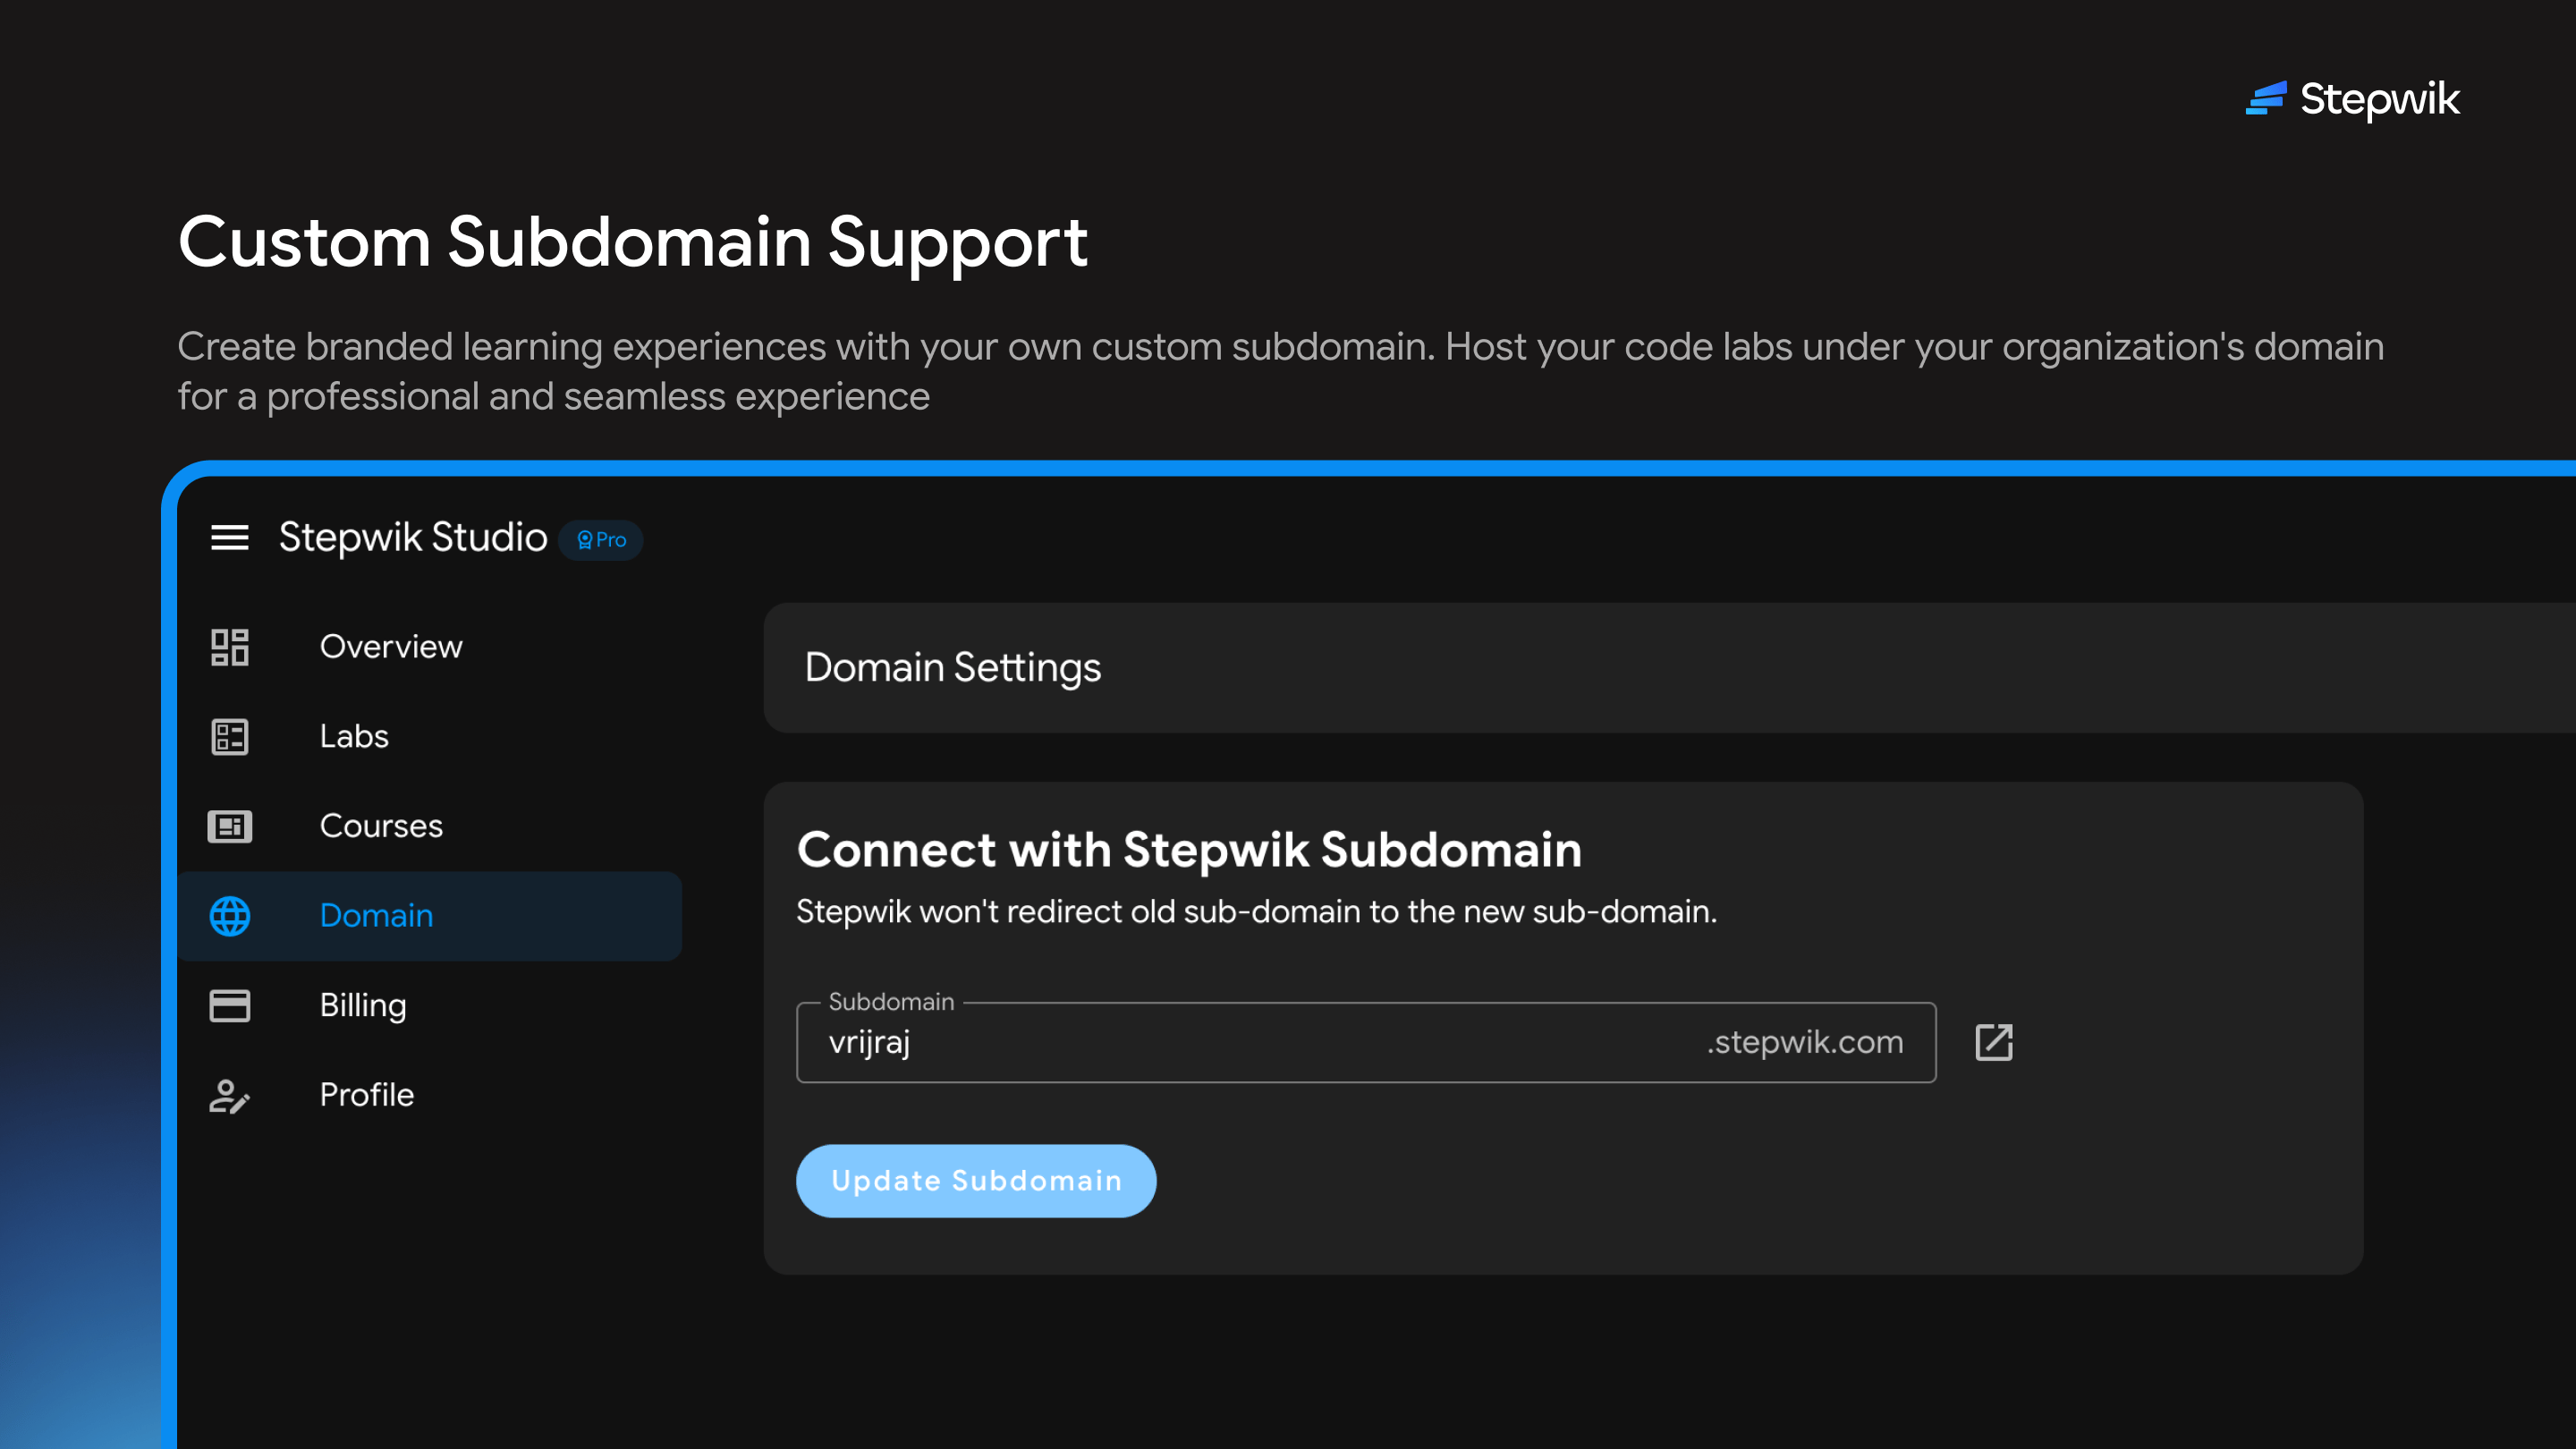Click the Billing card icon
Image resolution: width=2576 pixels, height=1449 pixels.
click(x=229, y=1005)
